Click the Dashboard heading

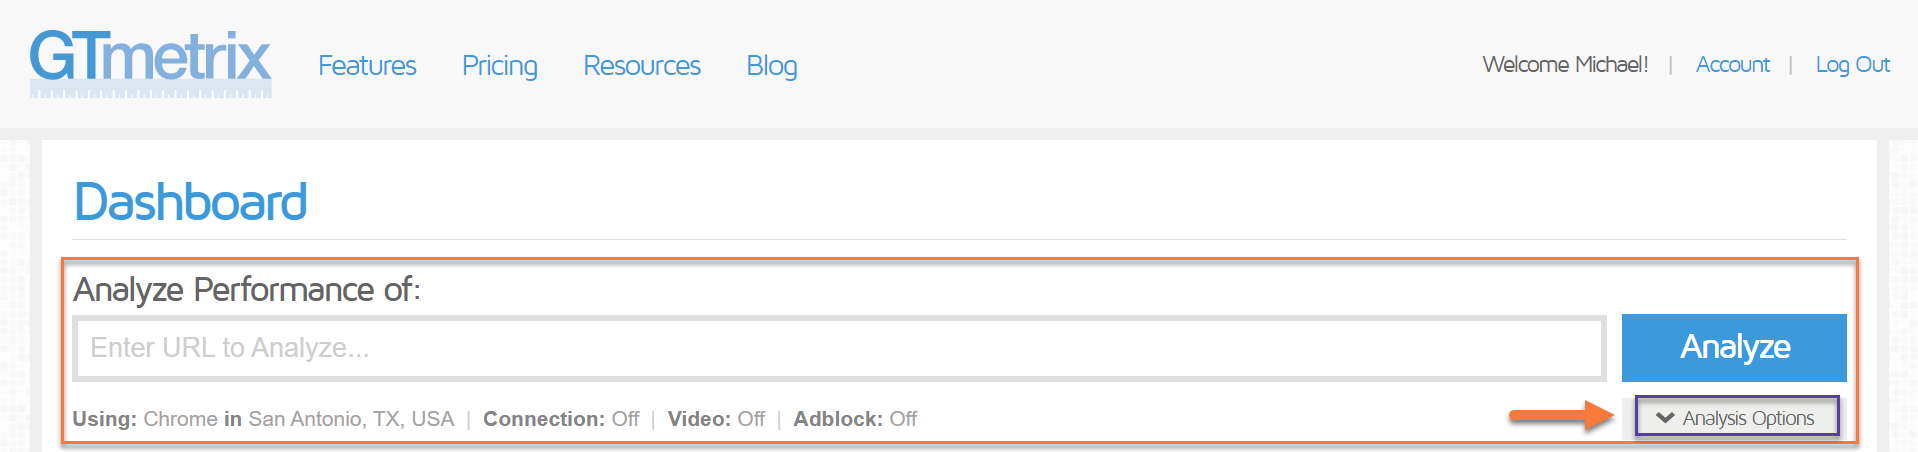191,202
